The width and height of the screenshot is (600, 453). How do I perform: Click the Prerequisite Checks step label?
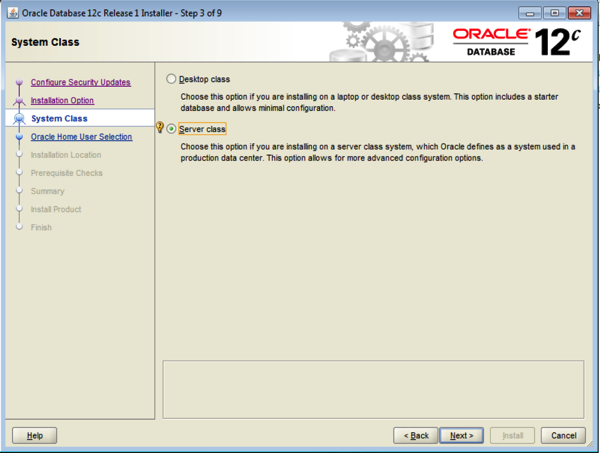(x=67, y=173)
